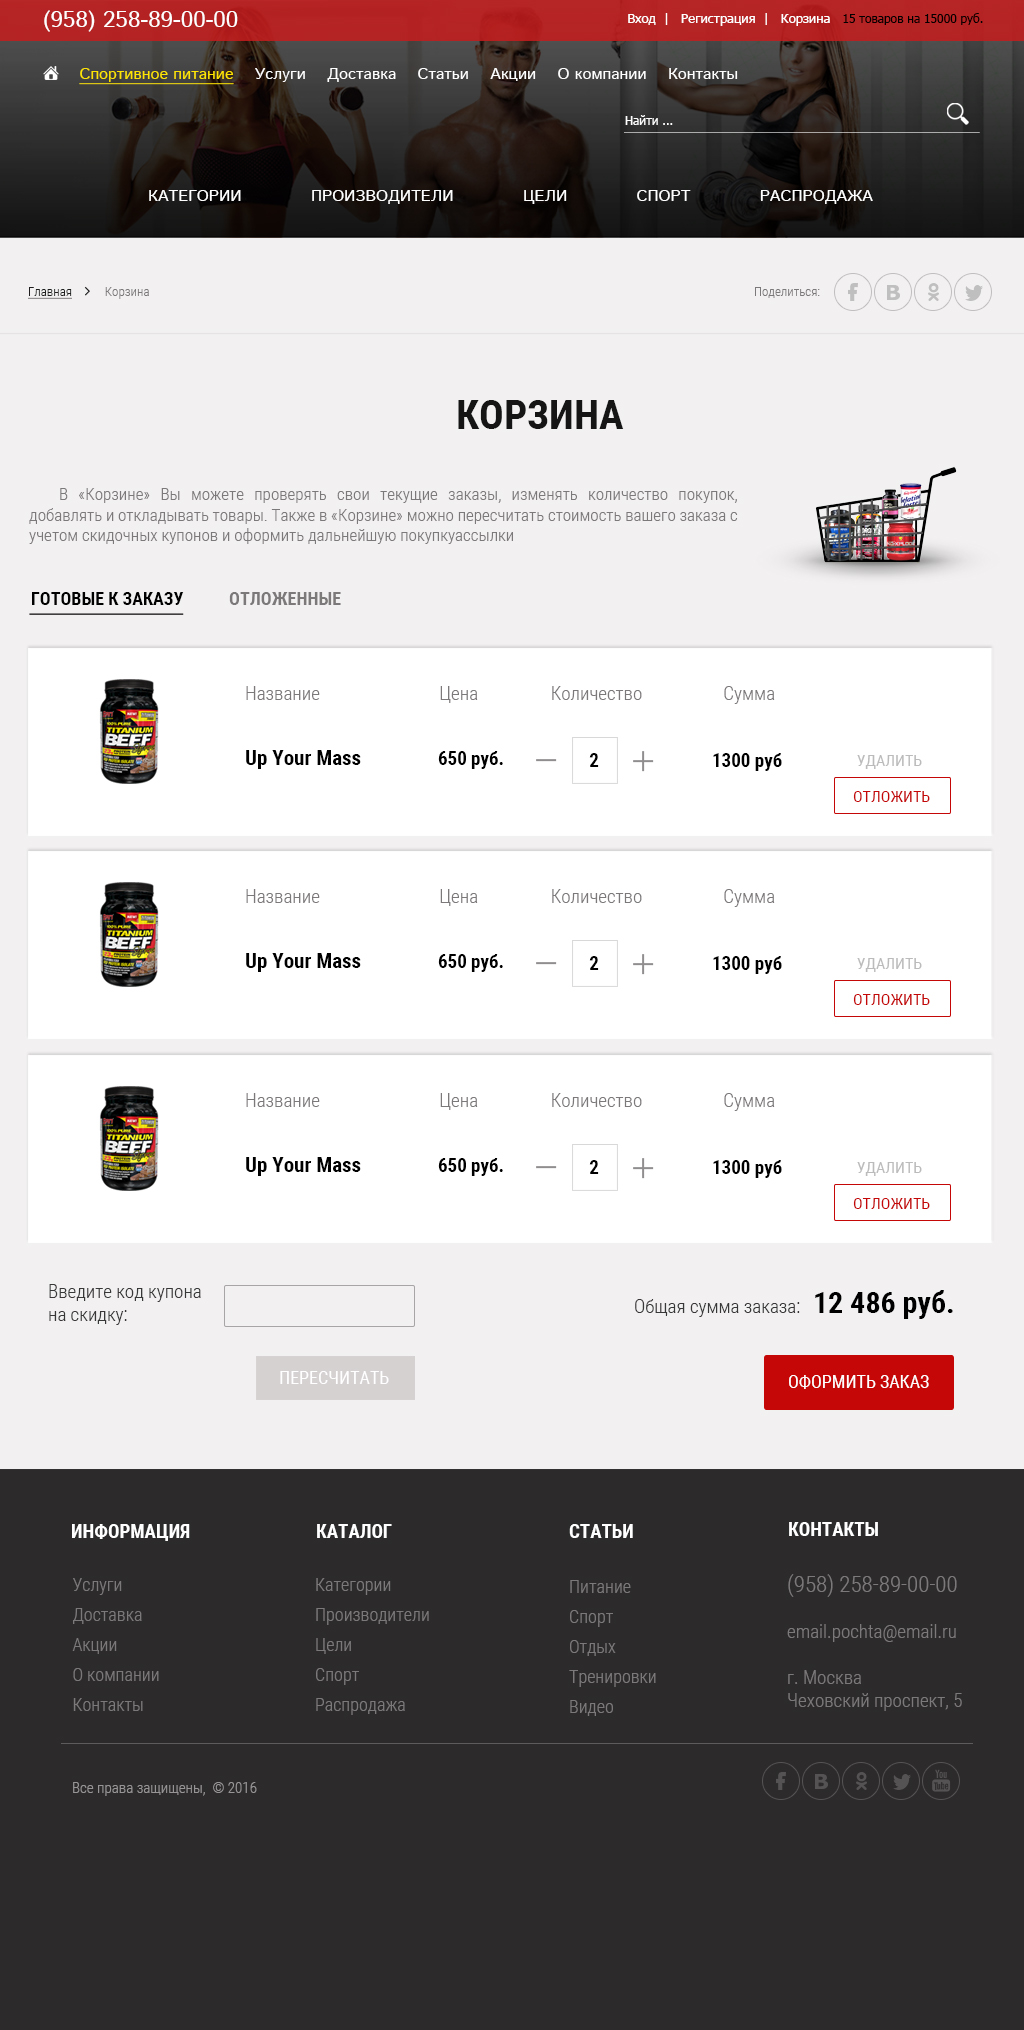Focus the coupon code input field
Viewport: 1024px width, 2030px height.
tap(319, 1306)
